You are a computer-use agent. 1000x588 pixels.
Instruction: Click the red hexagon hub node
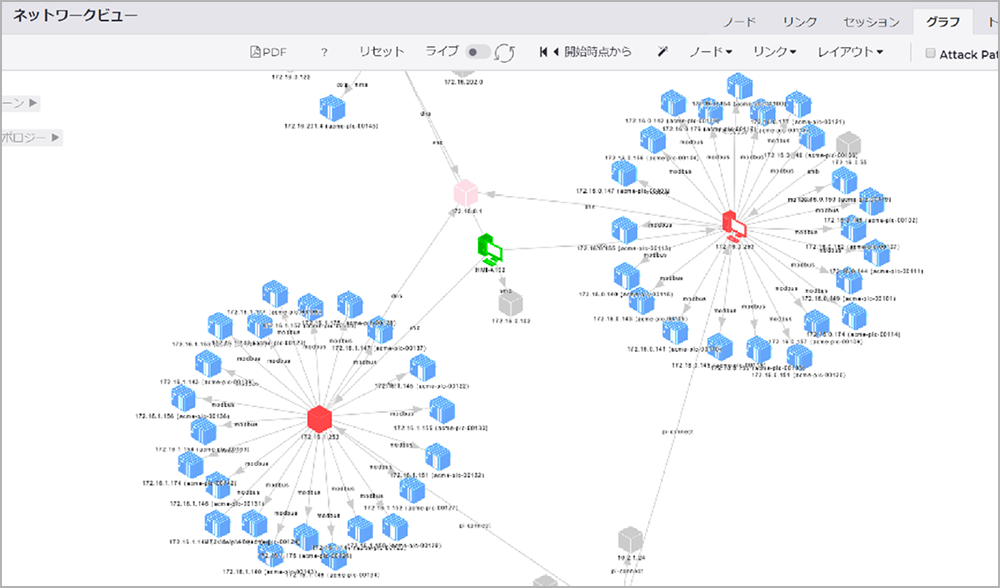[319, 417]
